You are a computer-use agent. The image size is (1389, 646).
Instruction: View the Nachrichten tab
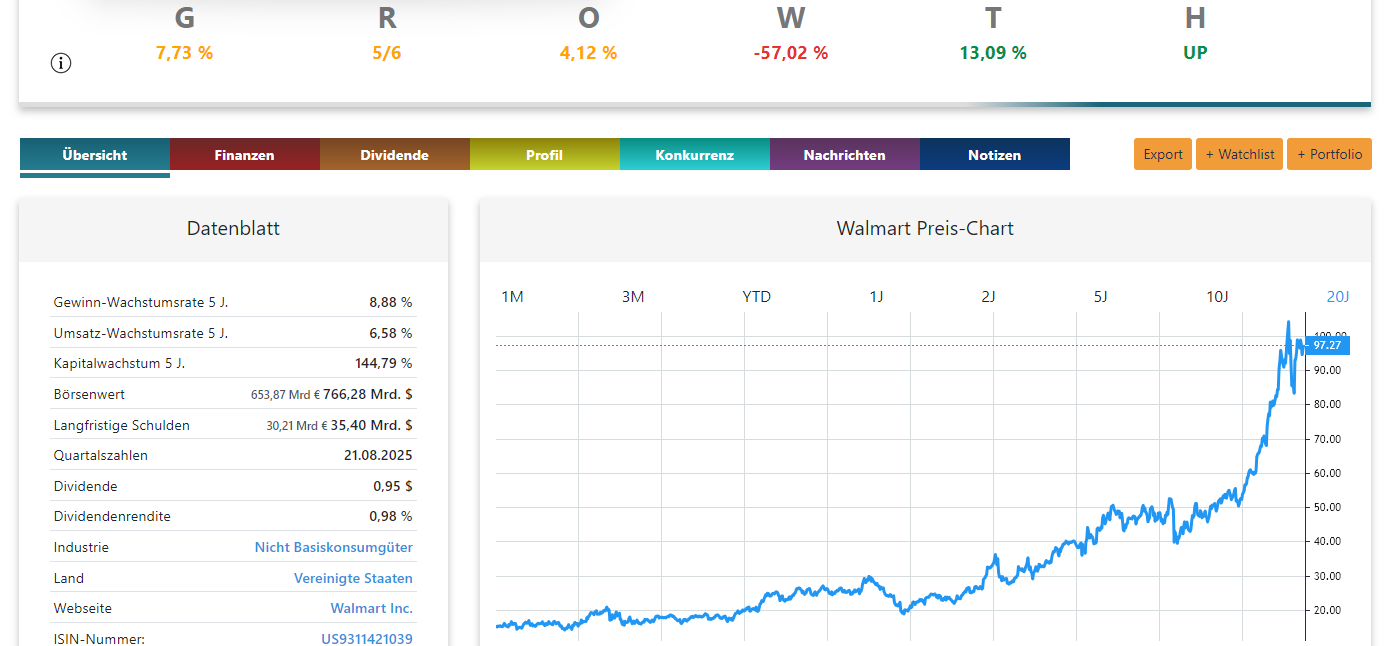pyautogui.click(x=845, y=155)
